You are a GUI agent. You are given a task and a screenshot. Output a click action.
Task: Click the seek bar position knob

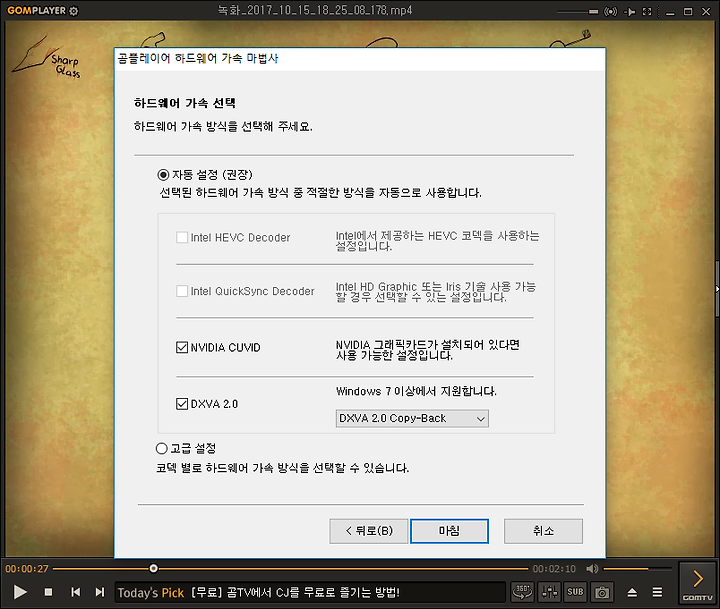(153, 569)
